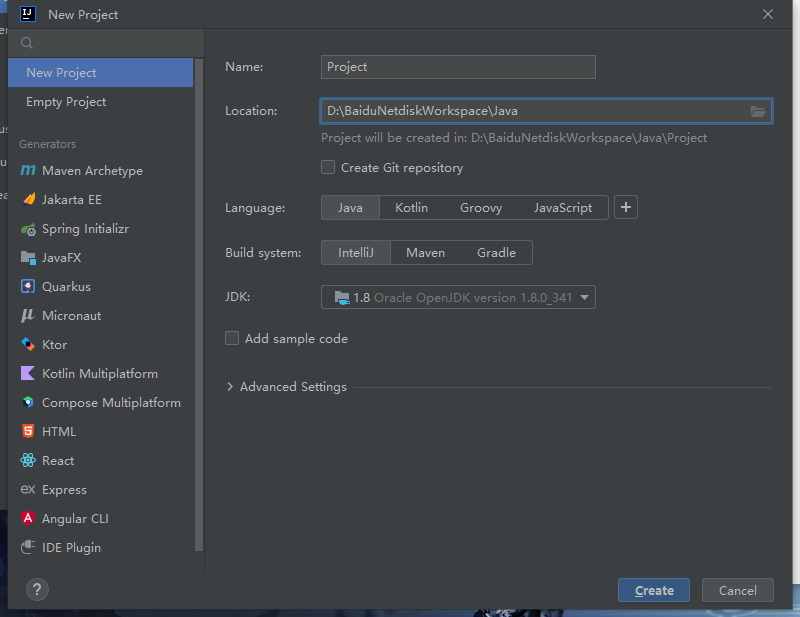Select the Jakarta EE generator icon
The image size is (800, 617).
pos(28,200)
